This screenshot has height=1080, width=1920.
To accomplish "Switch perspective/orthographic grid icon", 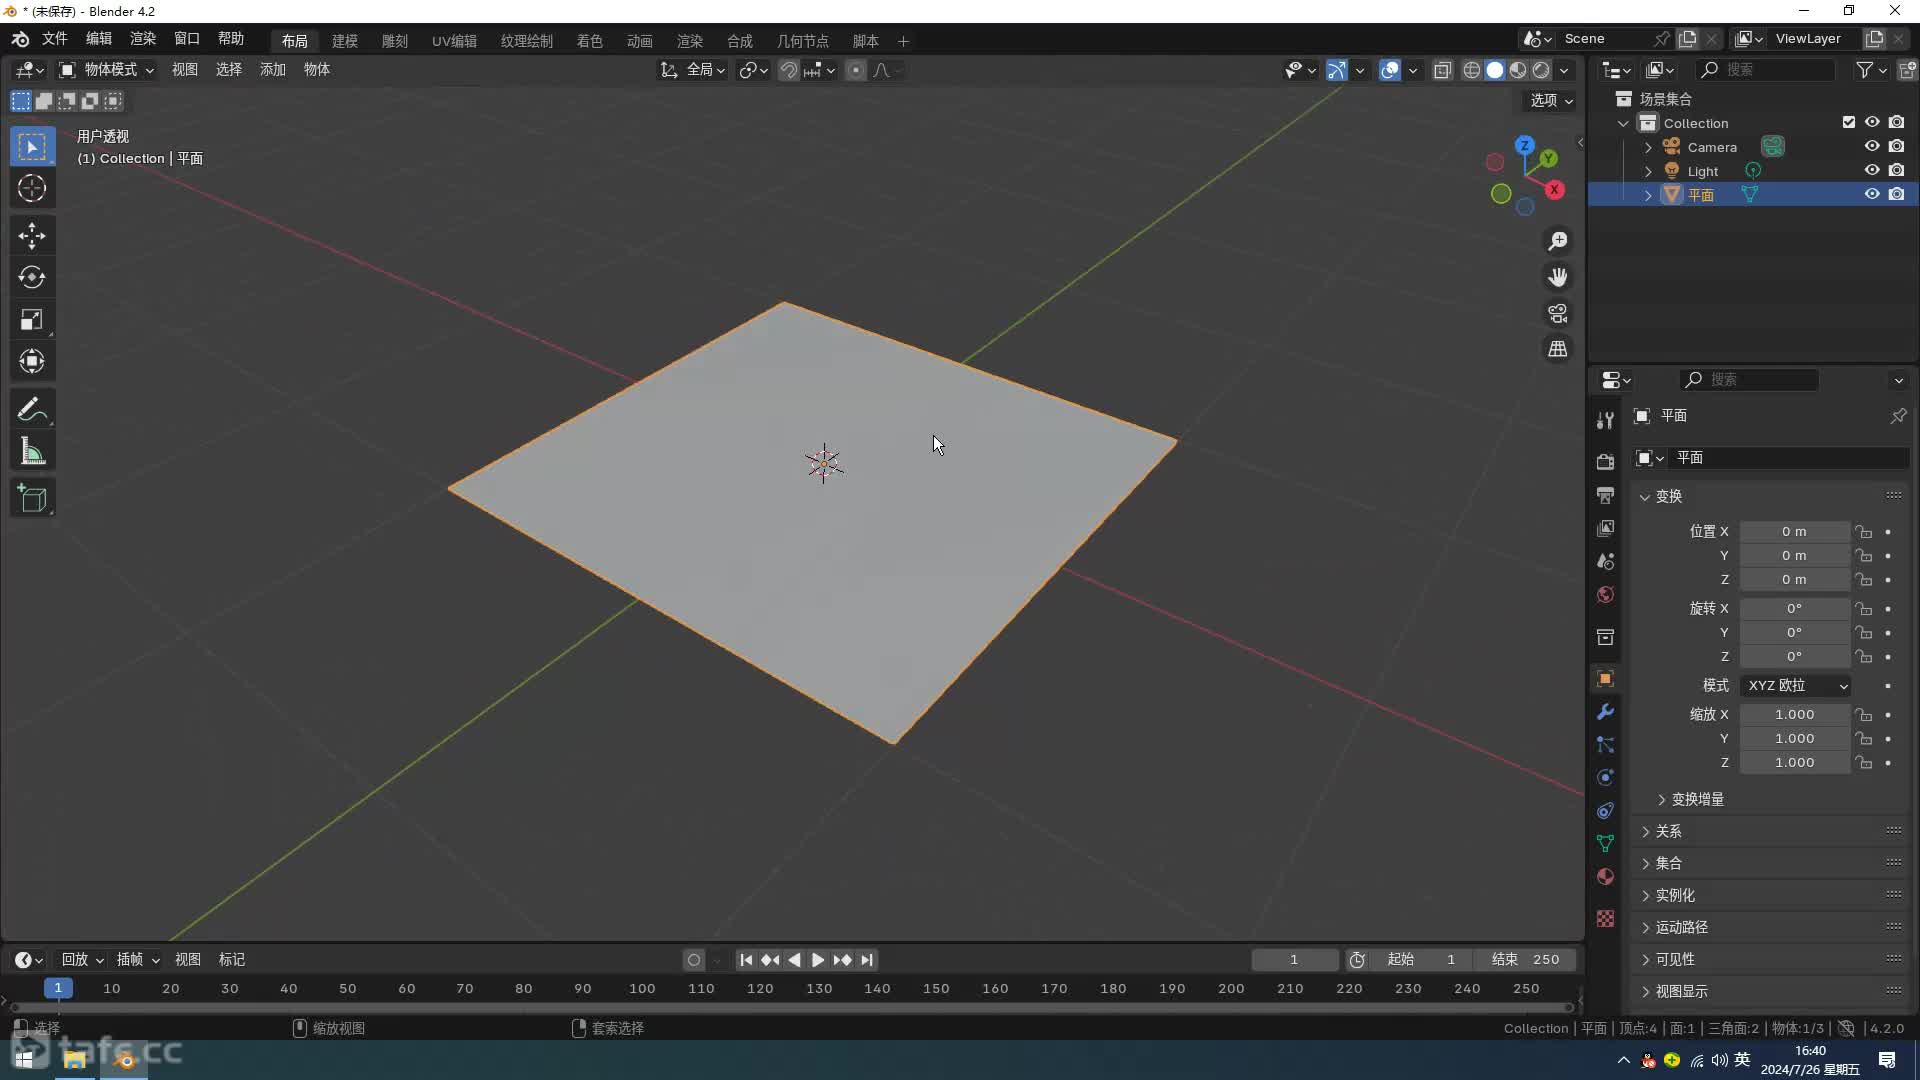I will (1558, 349).
